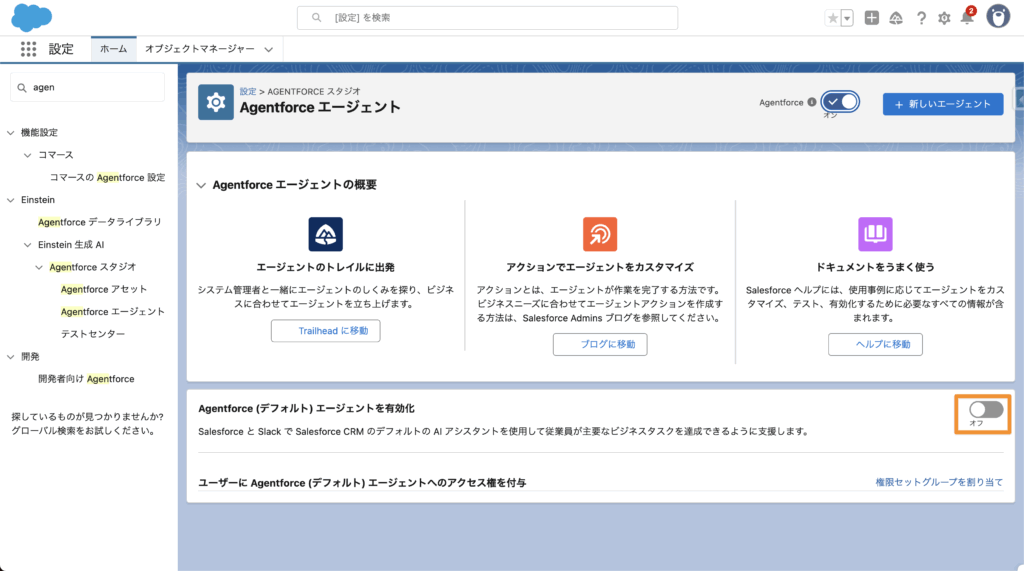1024x571 pixels.
Task: Click the magnifier icon in global search
Action: 316,18
